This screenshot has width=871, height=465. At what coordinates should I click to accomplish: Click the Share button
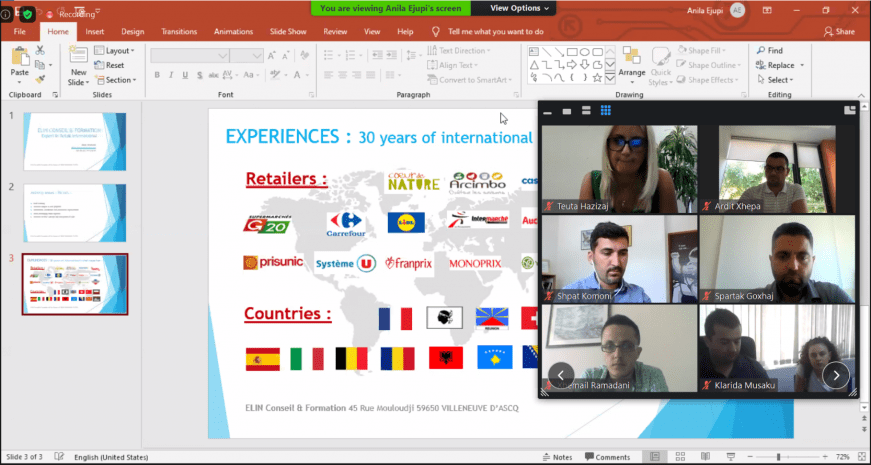(x=839, y=32)
